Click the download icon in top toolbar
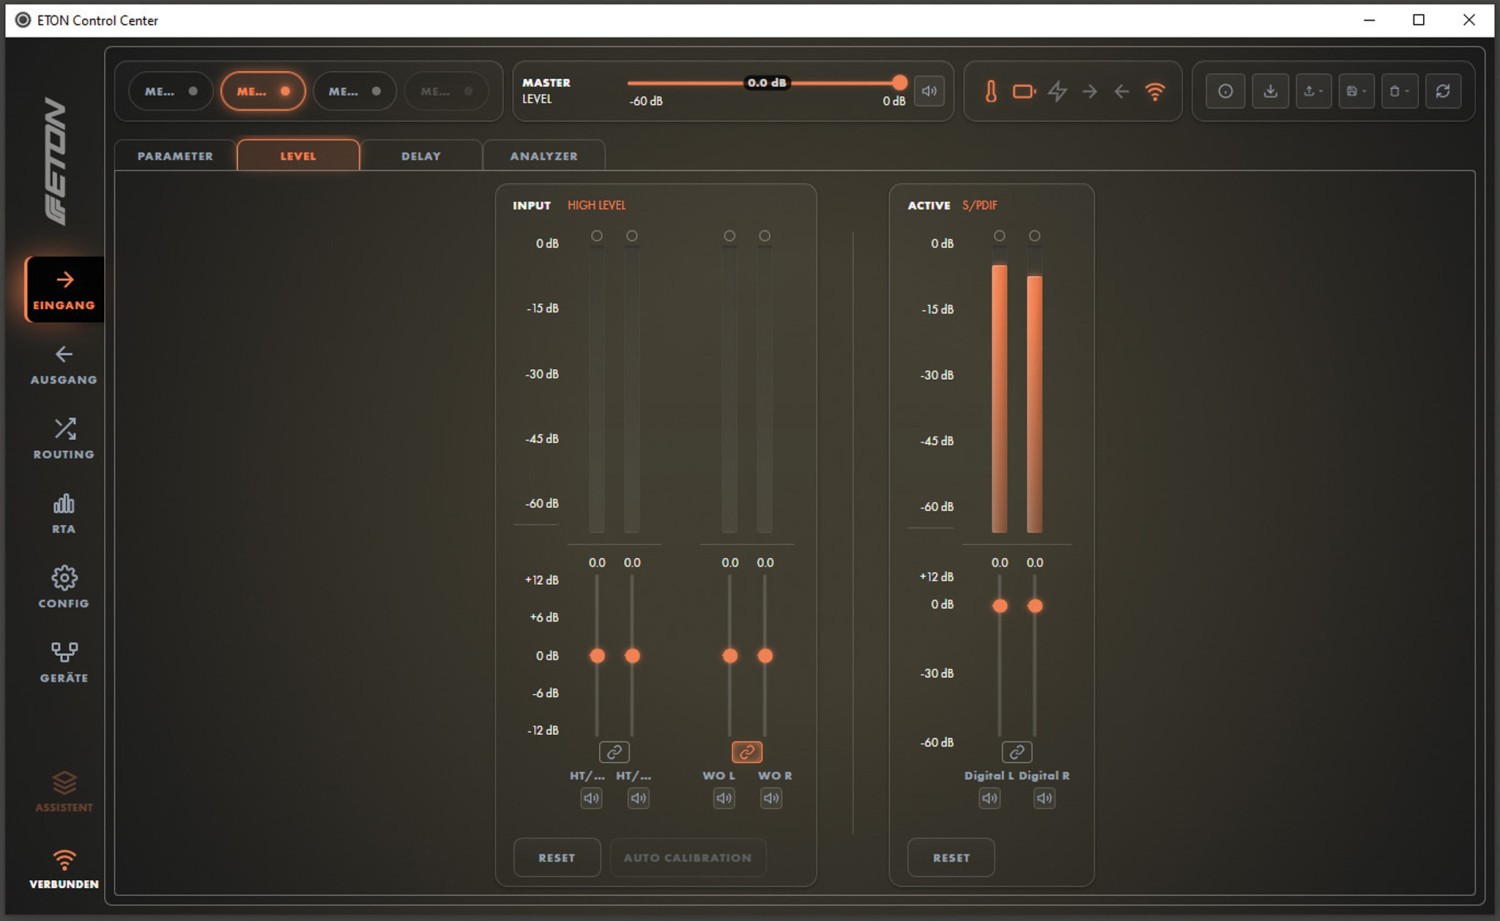 pos(1270,91)
